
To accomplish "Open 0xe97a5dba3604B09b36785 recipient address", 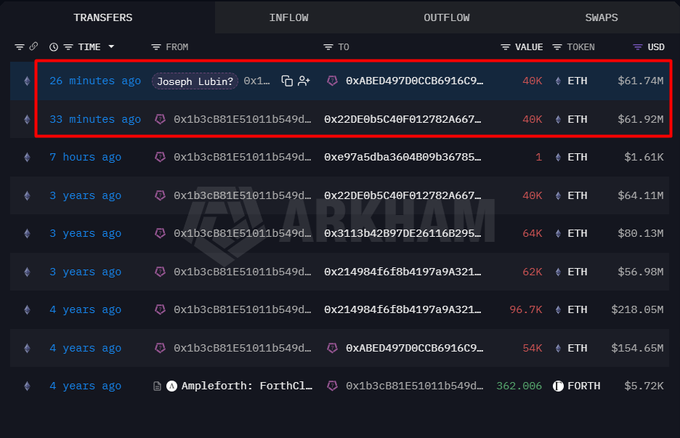I will [402, 157].
